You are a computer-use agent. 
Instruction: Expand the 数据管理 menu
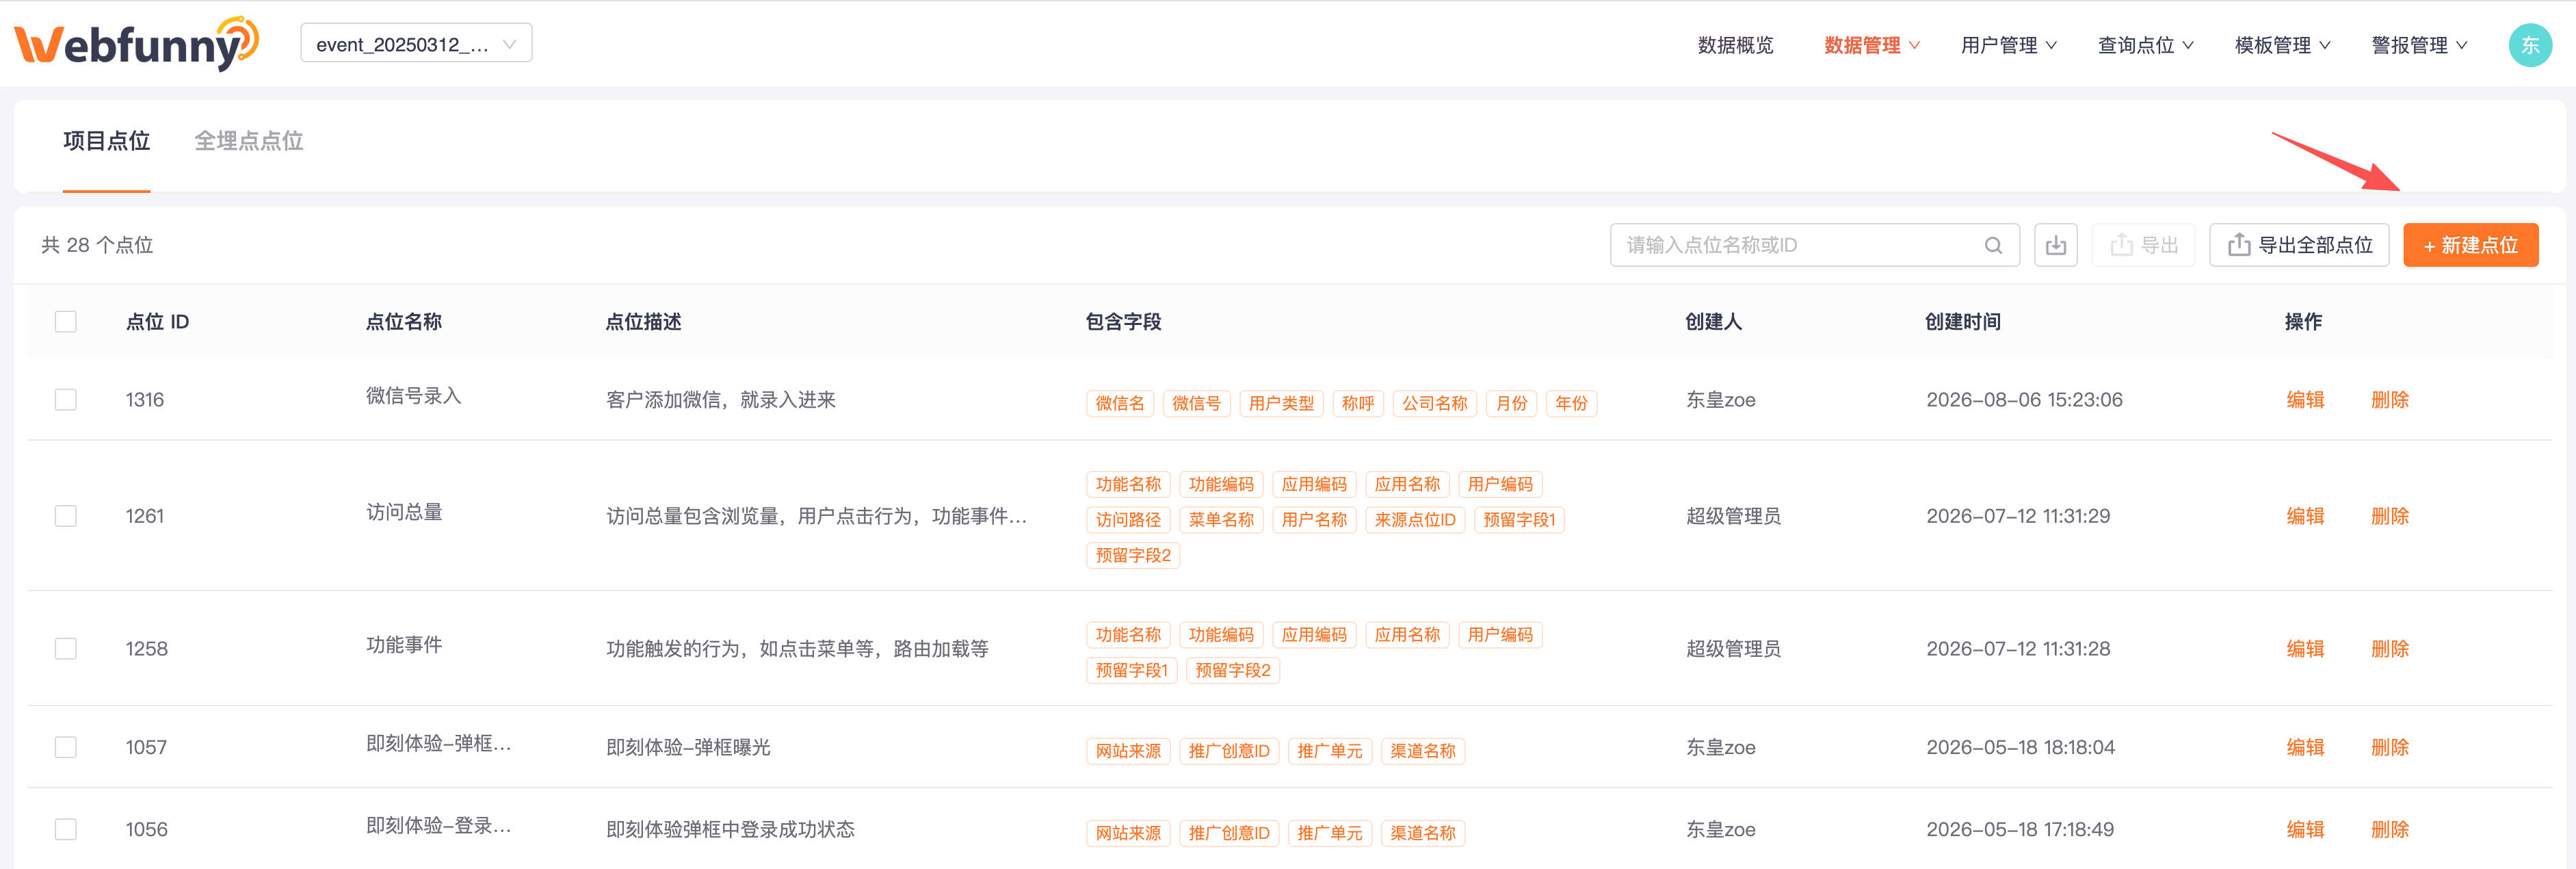click(1871, 45)
